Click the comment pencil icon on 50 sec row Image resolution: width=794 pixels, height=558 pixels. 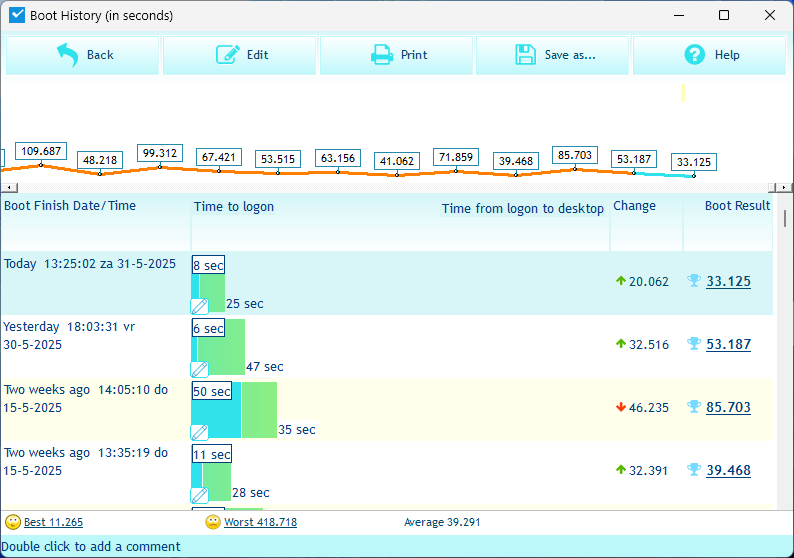(x=199, y=432)
